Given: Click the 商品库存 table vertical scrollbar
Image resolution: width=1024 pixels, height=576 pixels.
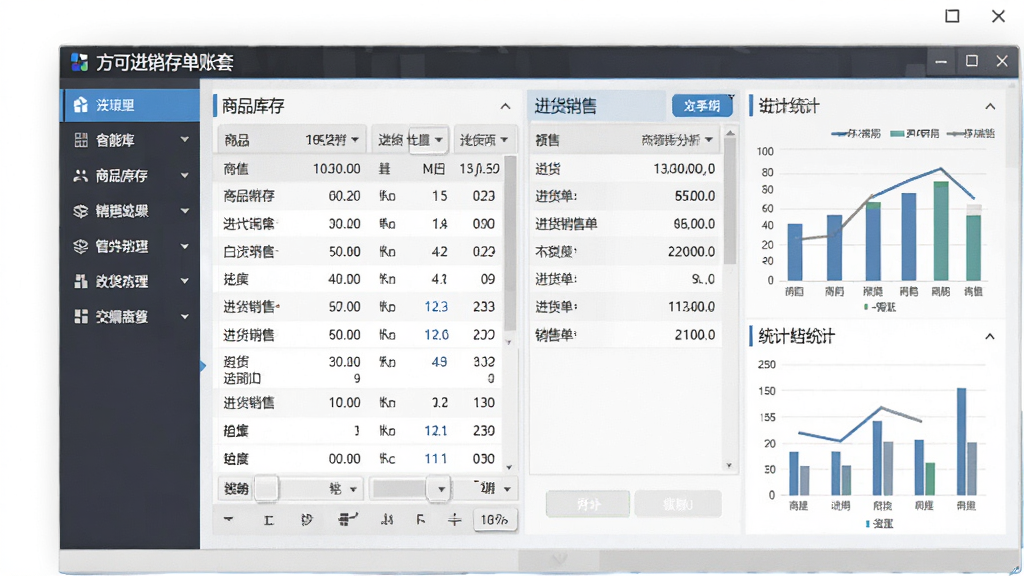Looking at the screenshot, I should (509, 243).
